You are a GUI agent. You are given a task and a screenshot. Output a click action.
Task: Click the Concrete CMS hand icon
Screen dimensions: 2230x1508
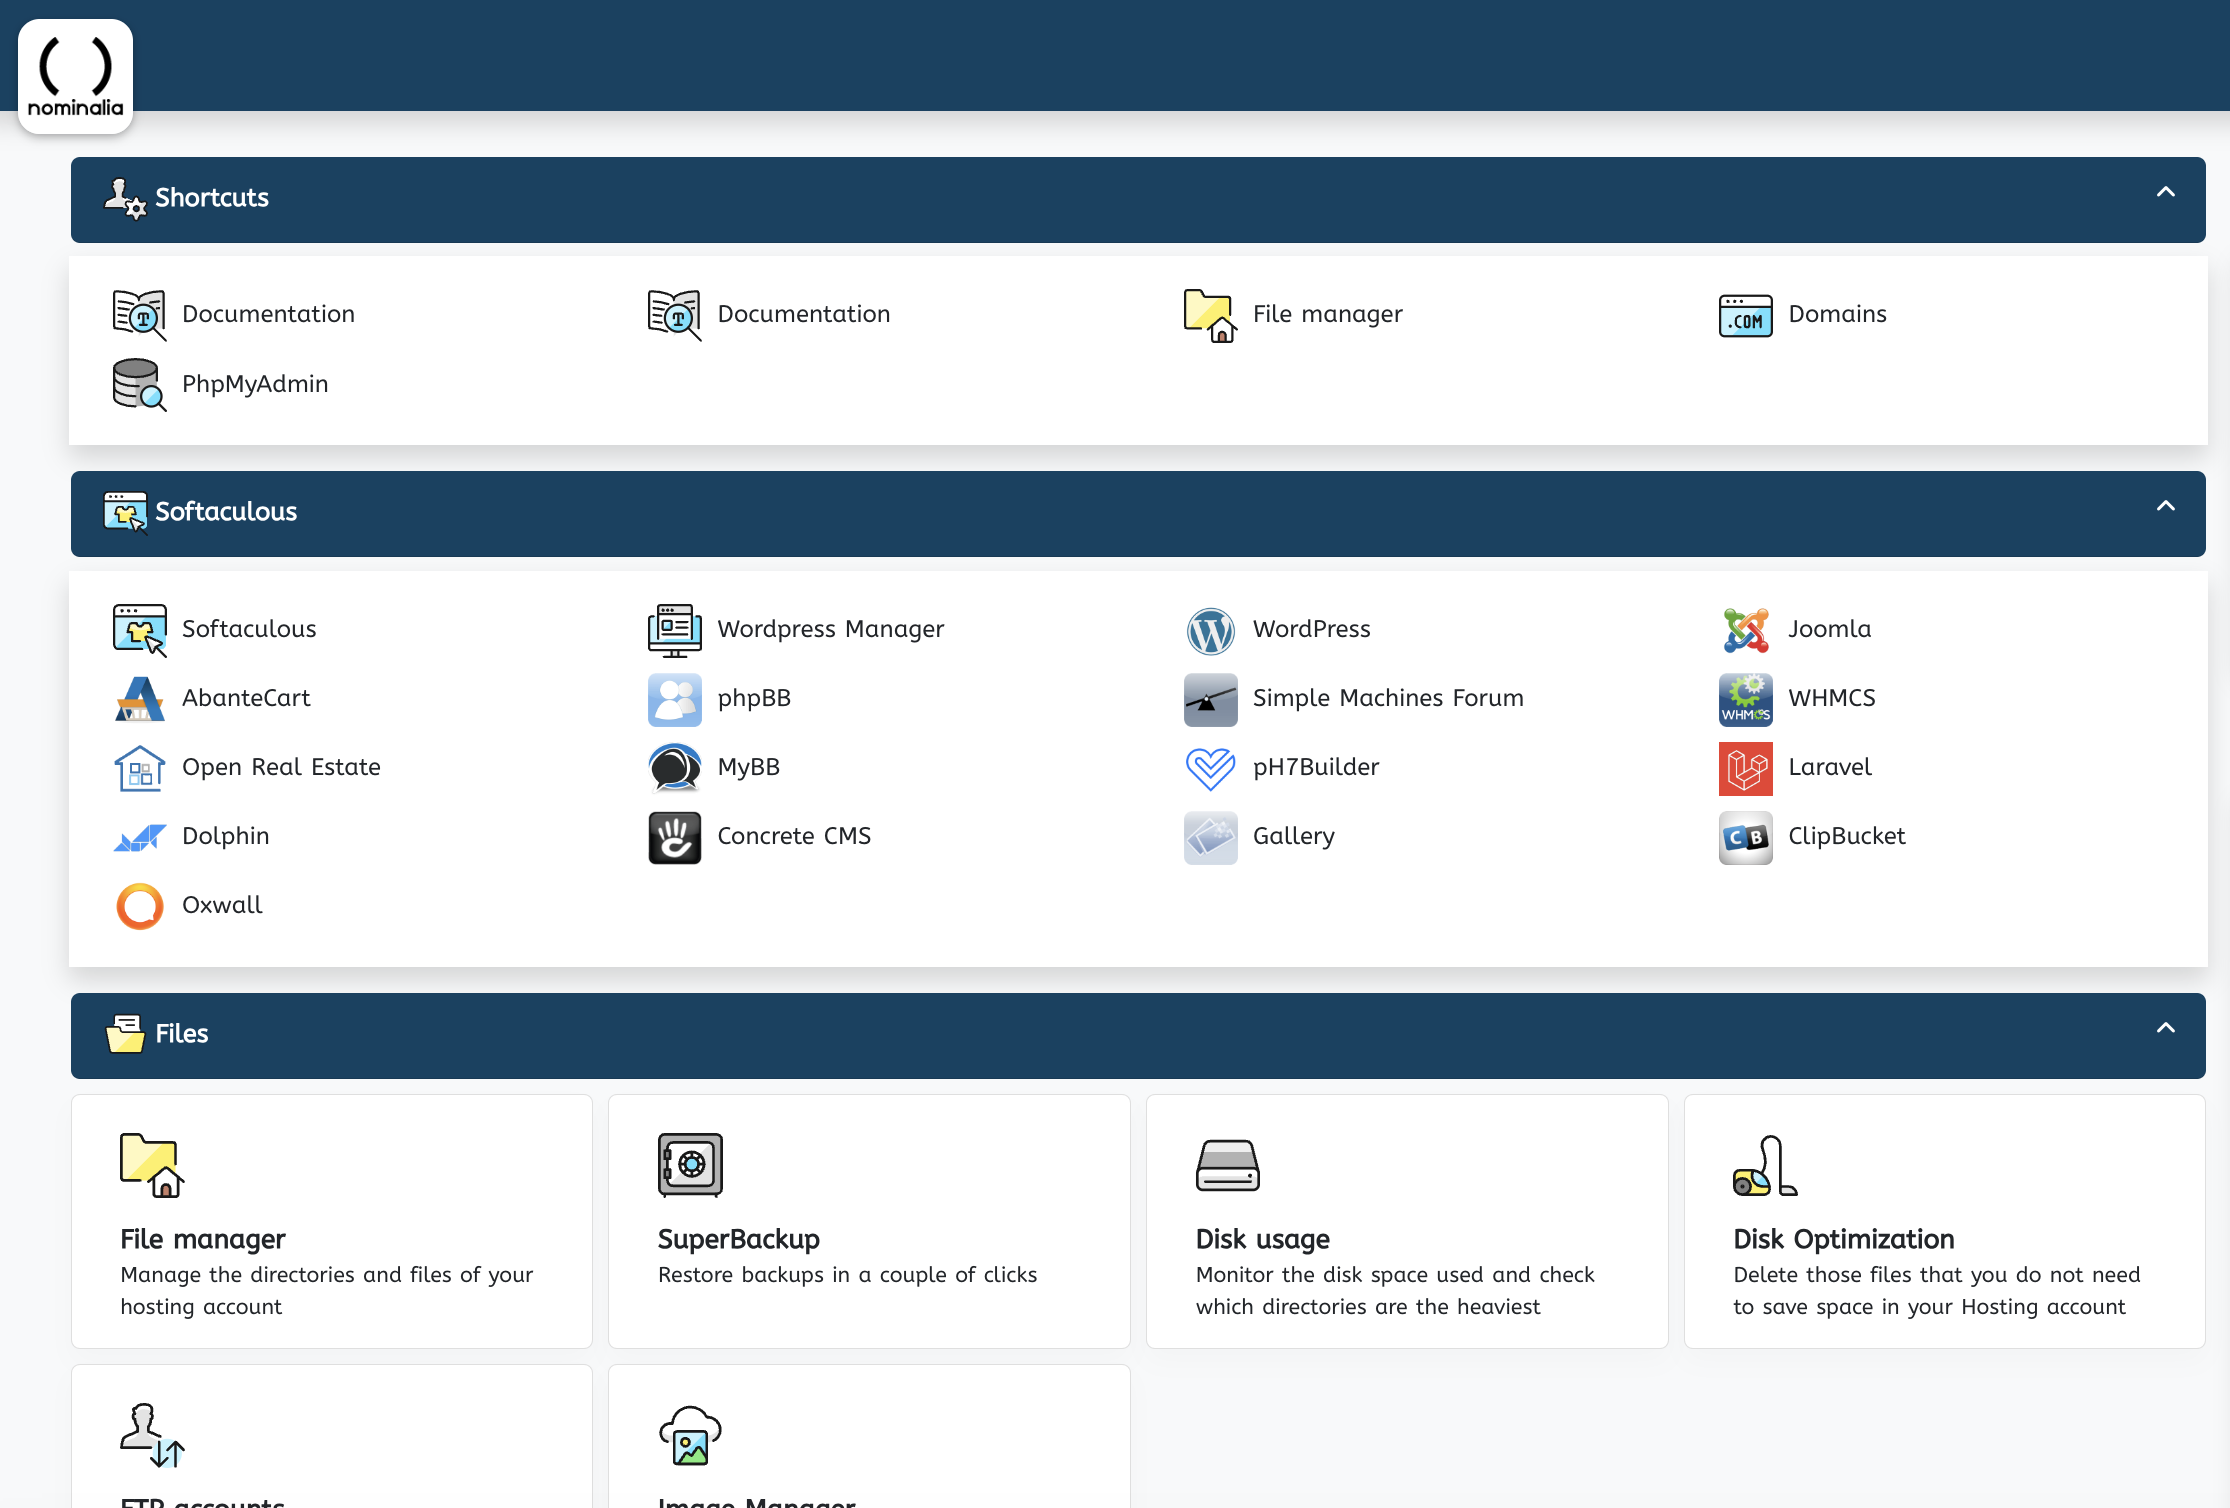675,837
